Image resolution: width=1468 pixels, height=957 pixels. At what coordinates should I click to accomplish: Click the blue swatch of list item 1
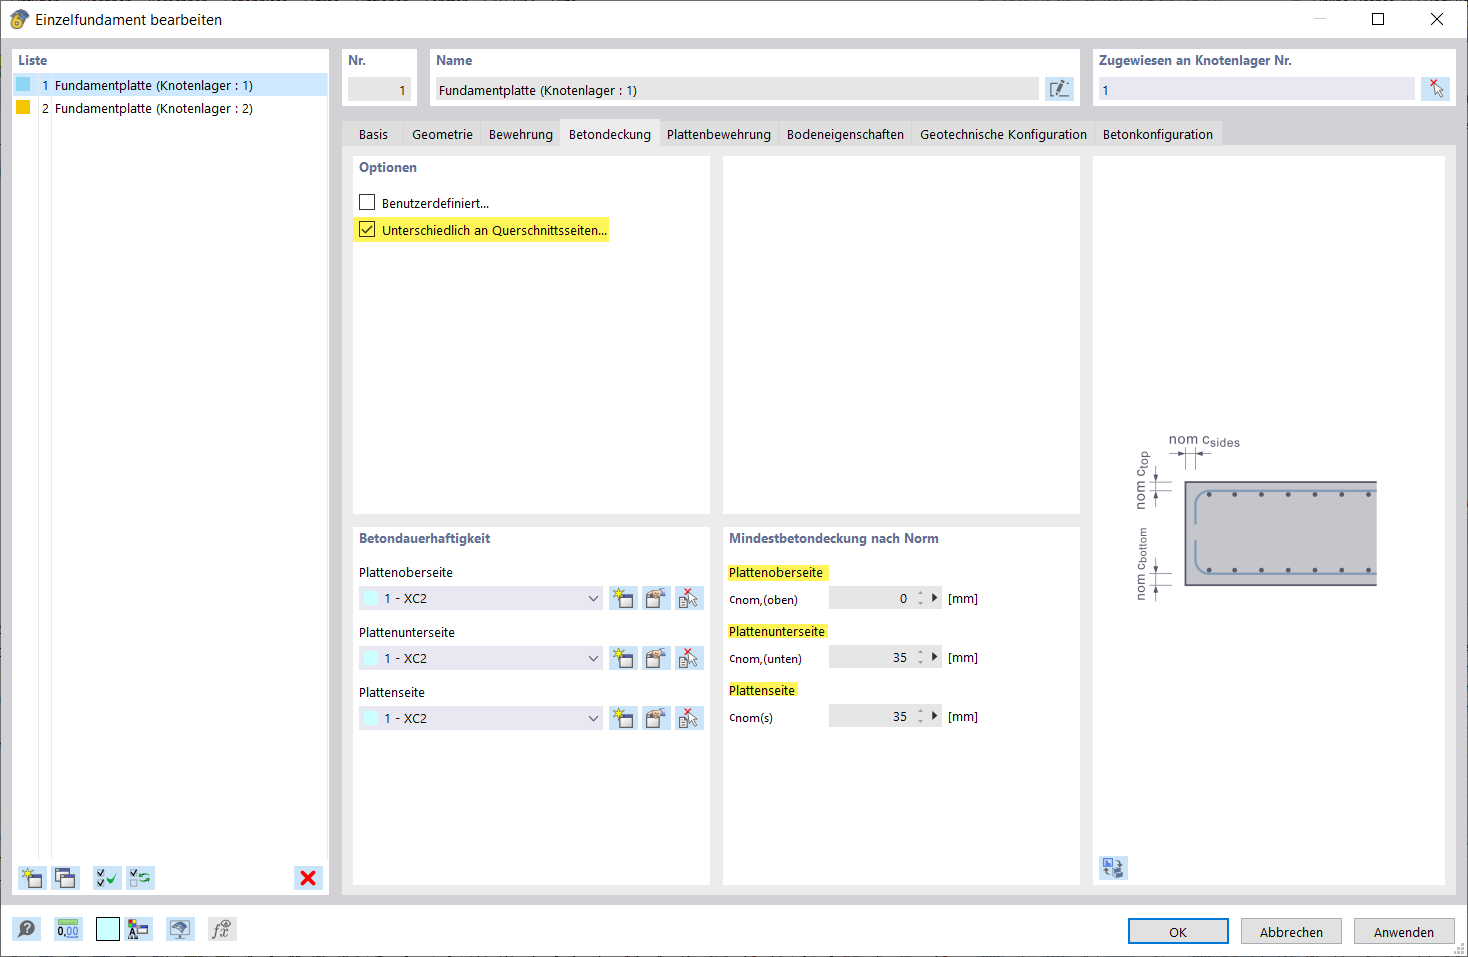(x=23, y=84)
